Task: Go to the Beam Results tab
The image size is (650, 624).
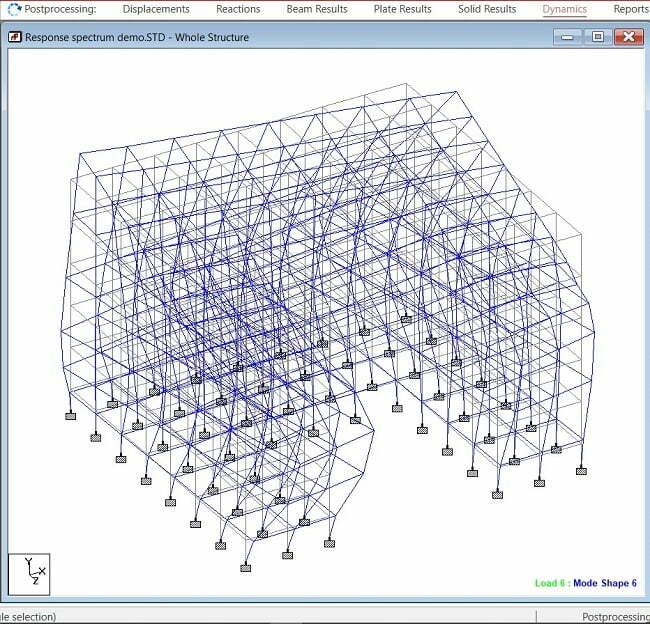Action: (317, 9)
